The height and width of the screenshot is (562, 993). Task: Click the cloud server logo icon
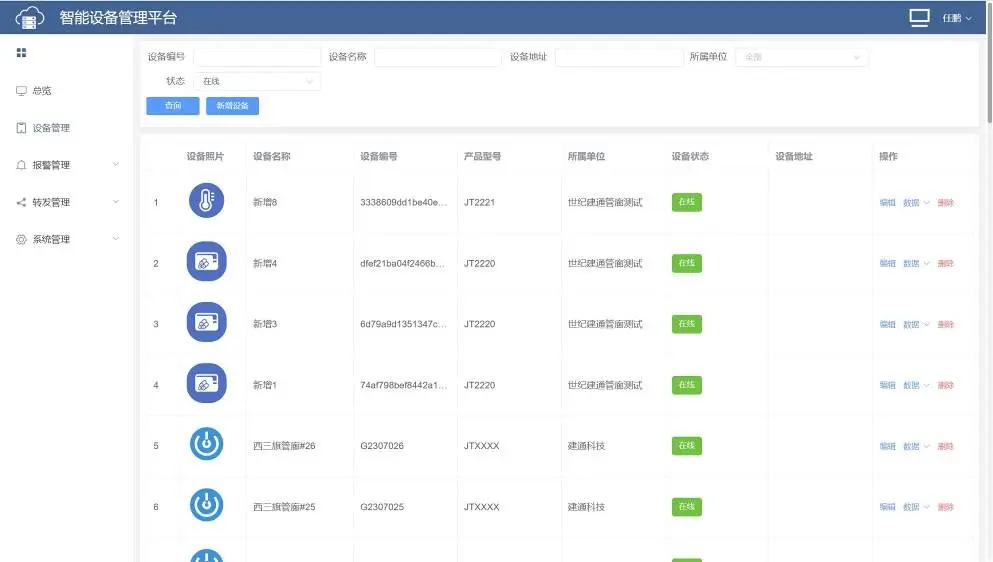click(30, 18)
